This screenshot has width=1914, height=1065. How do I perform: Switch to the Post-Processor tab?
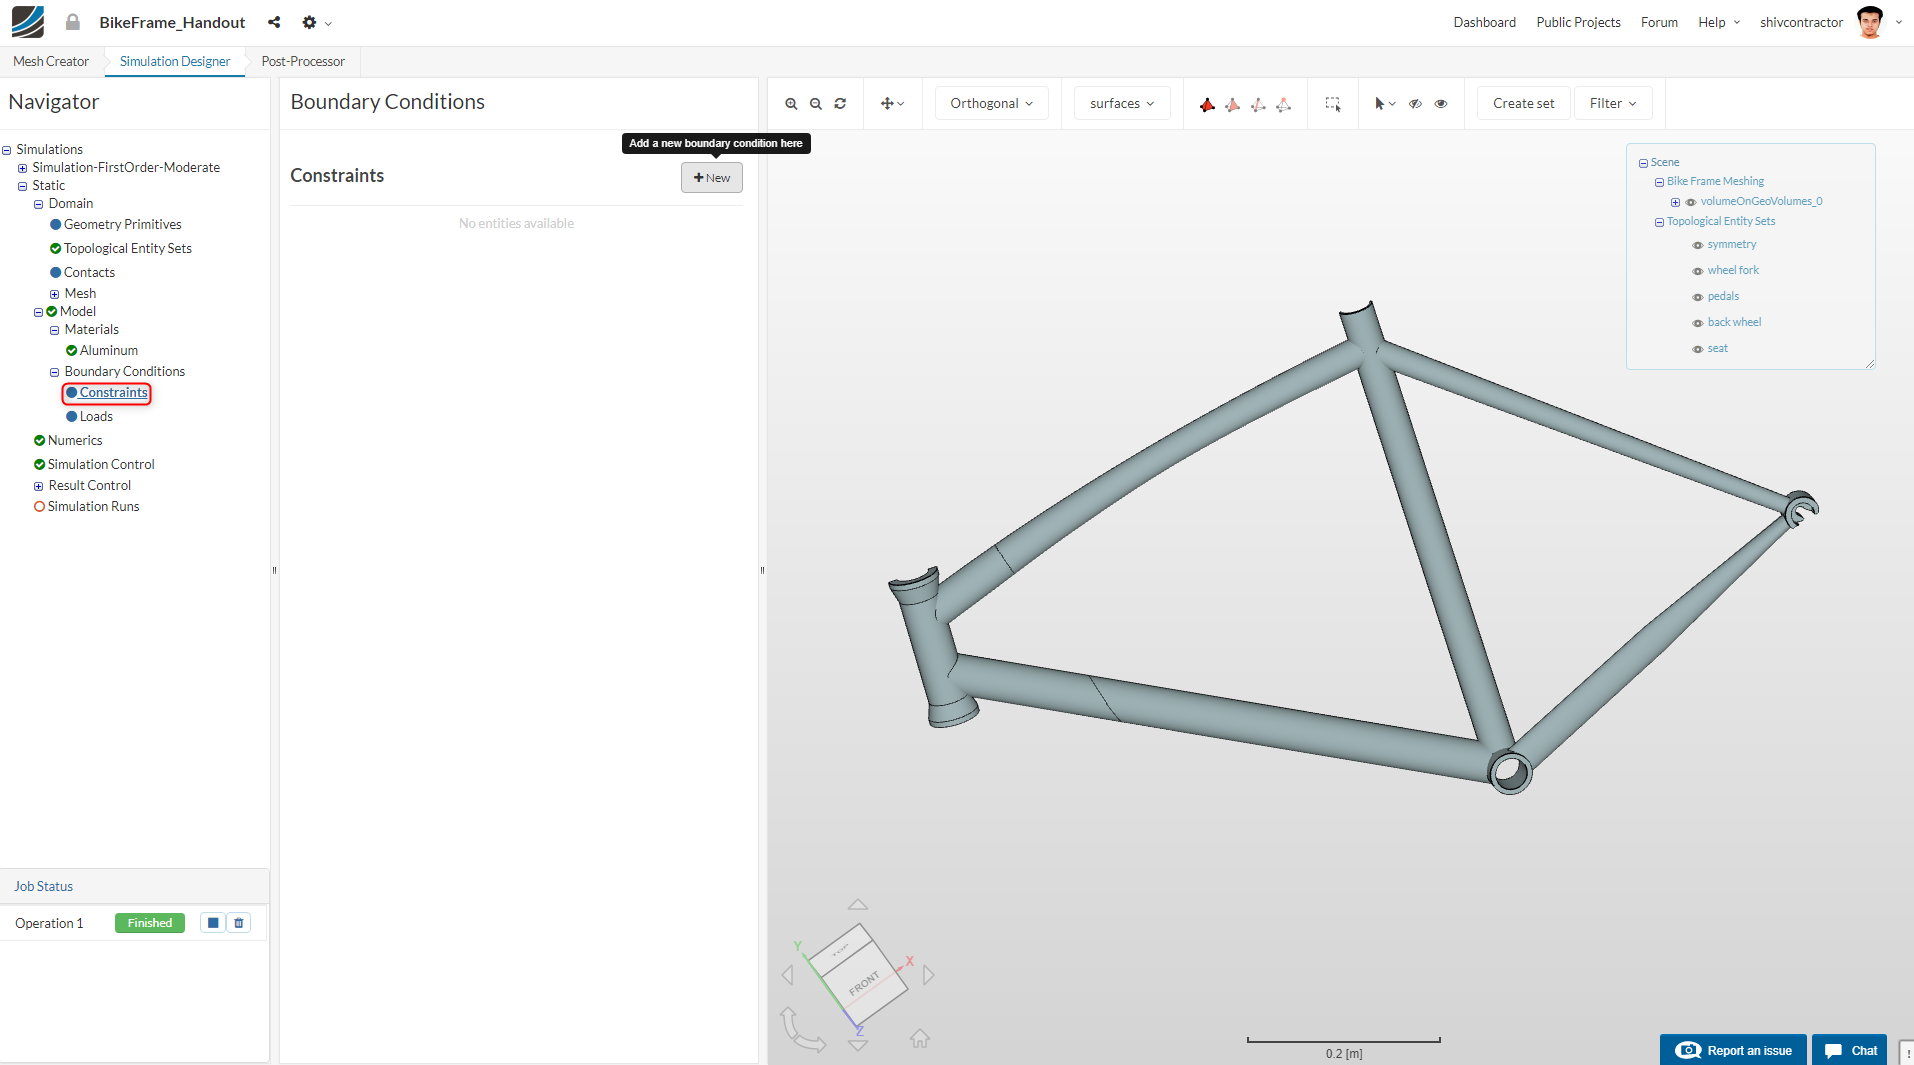(301, 61)
